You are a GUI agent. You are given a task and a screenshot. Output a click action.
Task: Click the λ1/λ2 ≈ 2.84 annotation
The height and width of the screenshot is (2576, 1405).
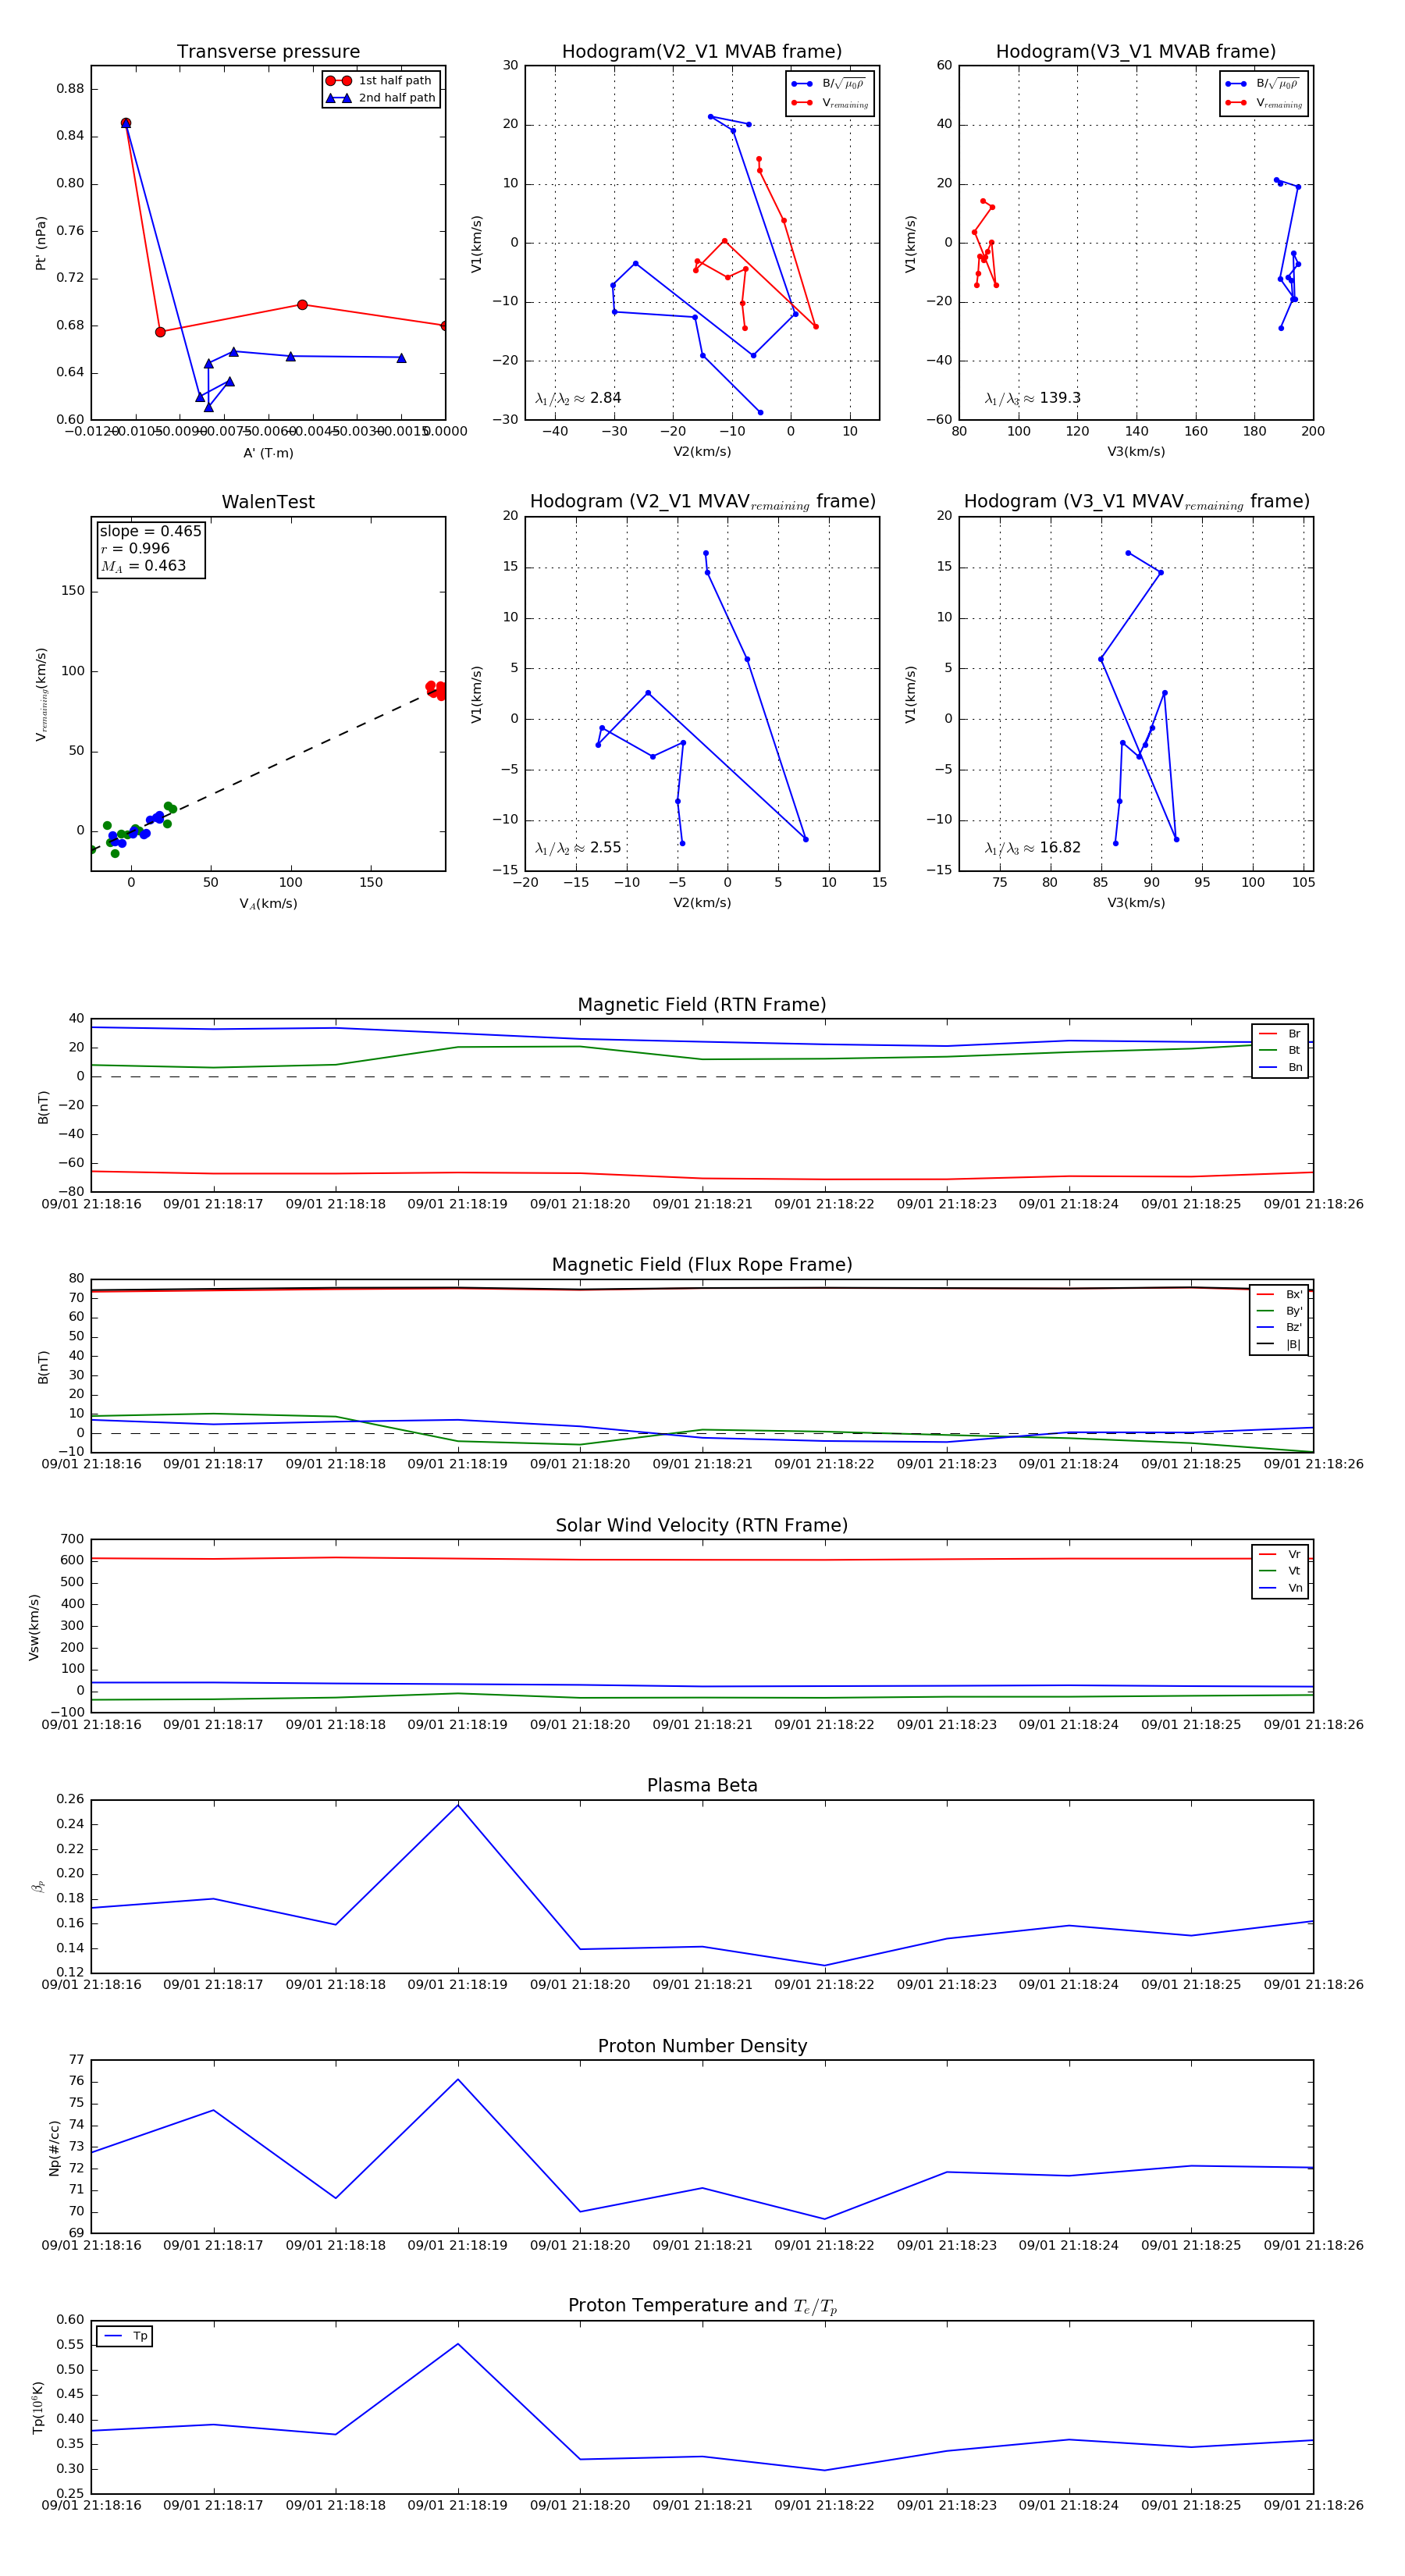pos(578,398)
